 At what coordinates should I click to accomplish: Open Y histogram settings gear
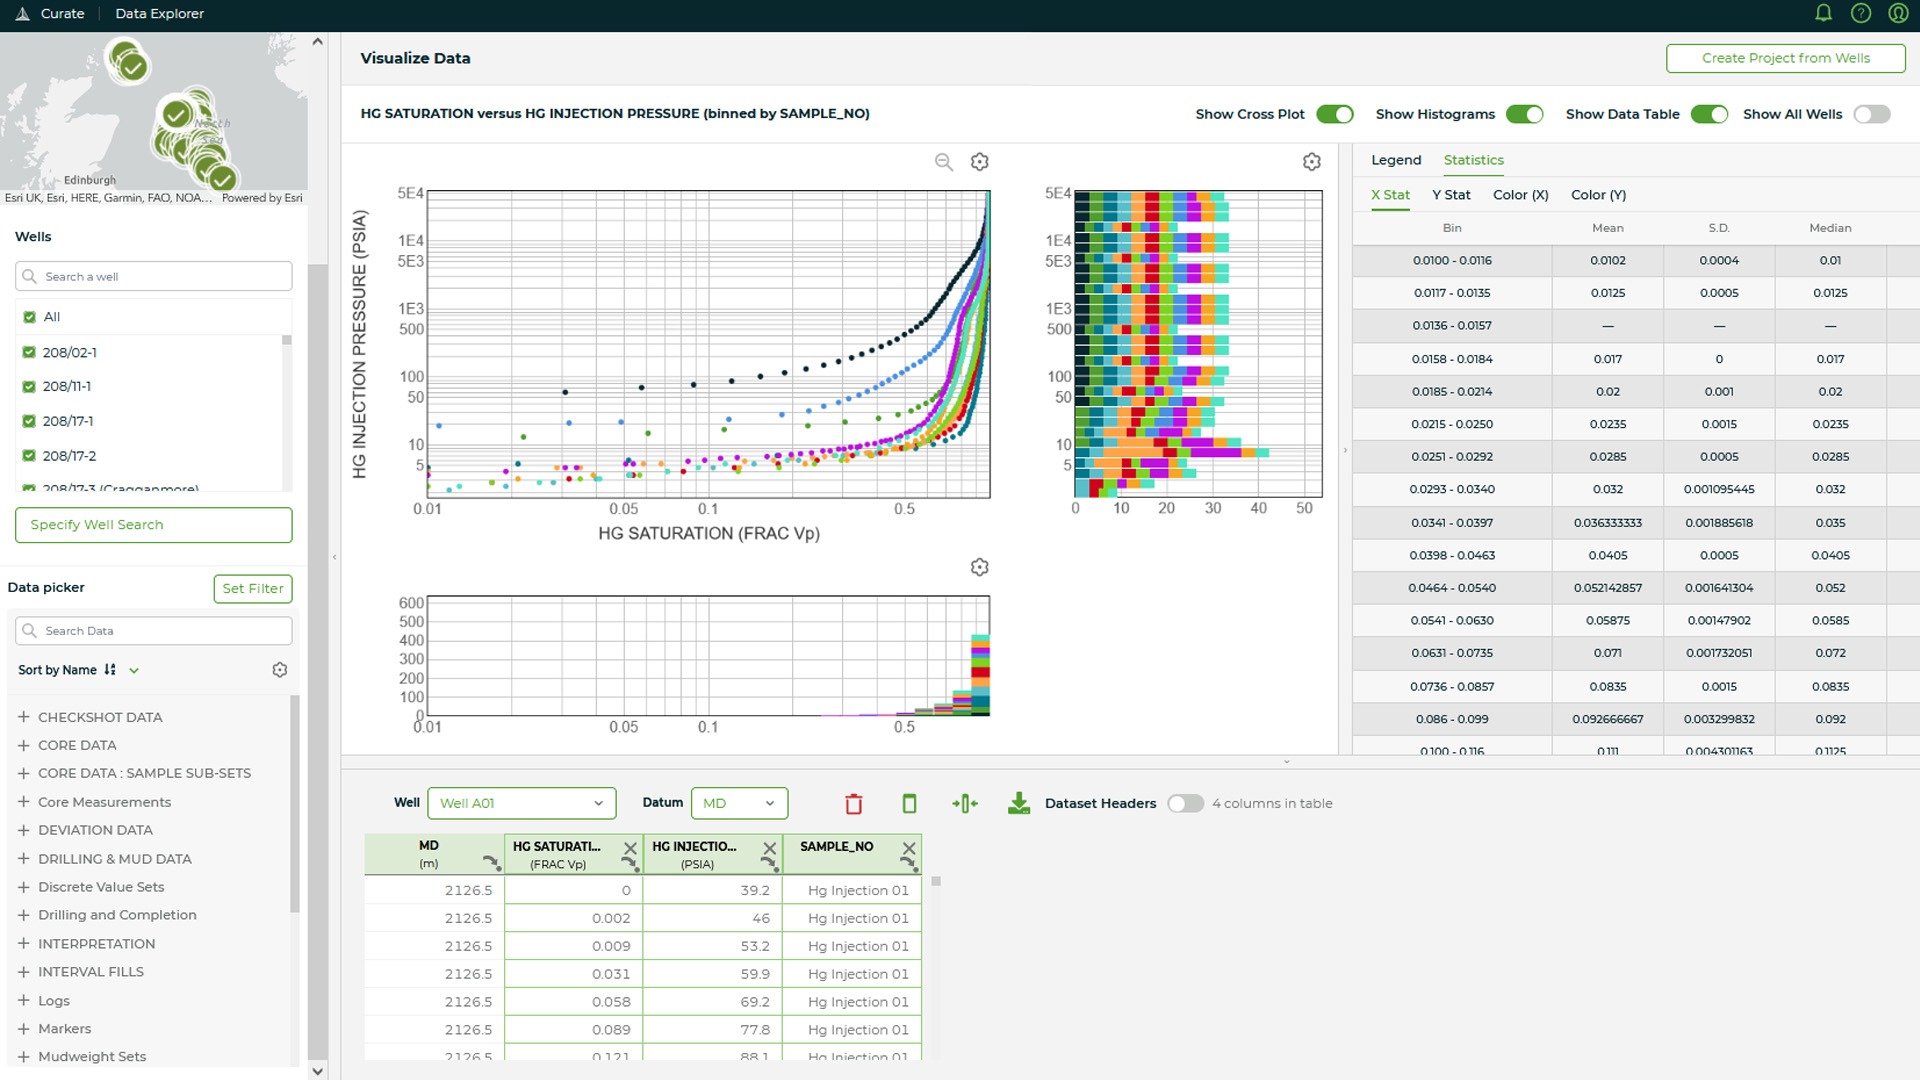click(1312, 162)
